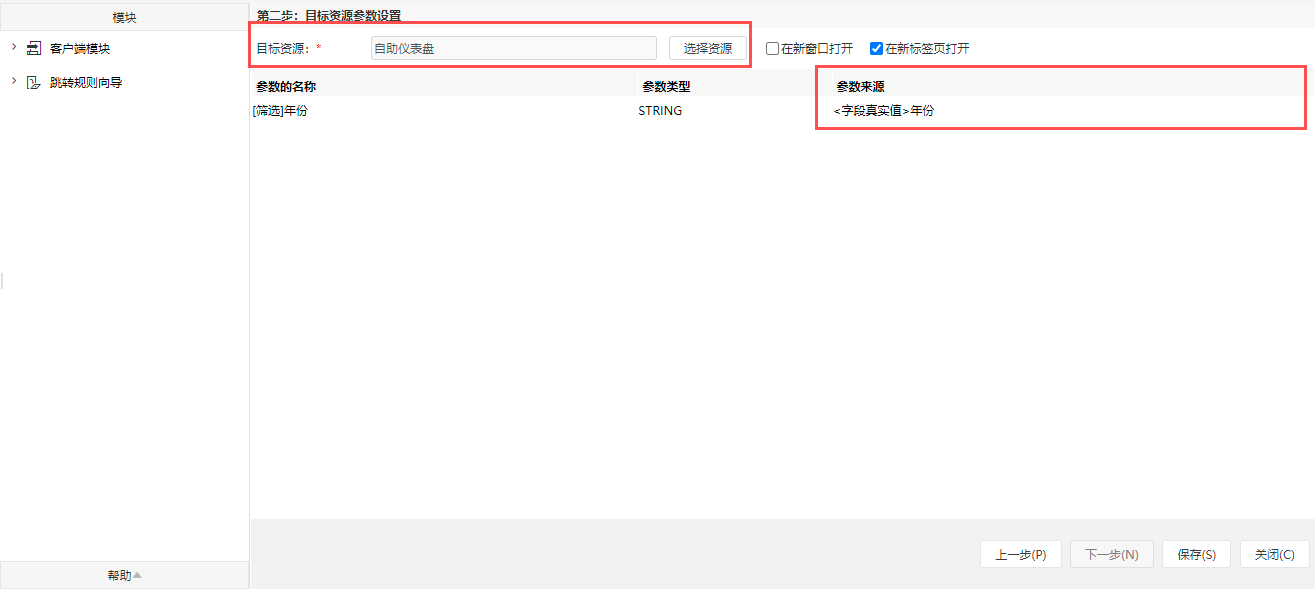Click the 跳转规则向导 wizard icon

33,82
